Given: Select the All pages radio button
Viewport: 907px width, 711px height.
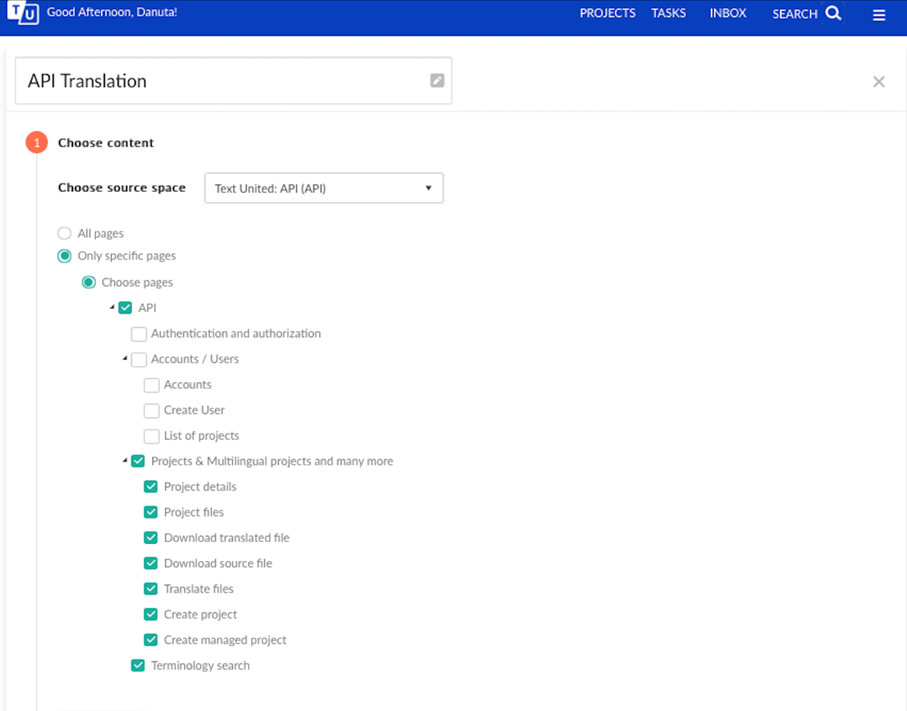Looking at the screenshot, I should 64,233.
